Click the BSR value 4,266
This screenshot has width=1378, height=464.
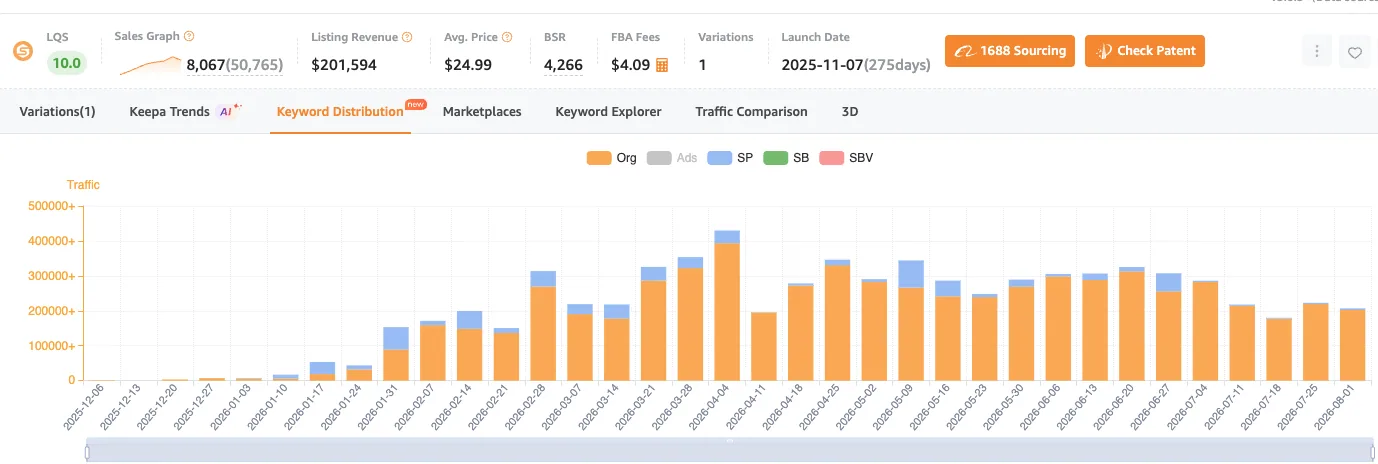pyautogui.click(x=563, y=65)
